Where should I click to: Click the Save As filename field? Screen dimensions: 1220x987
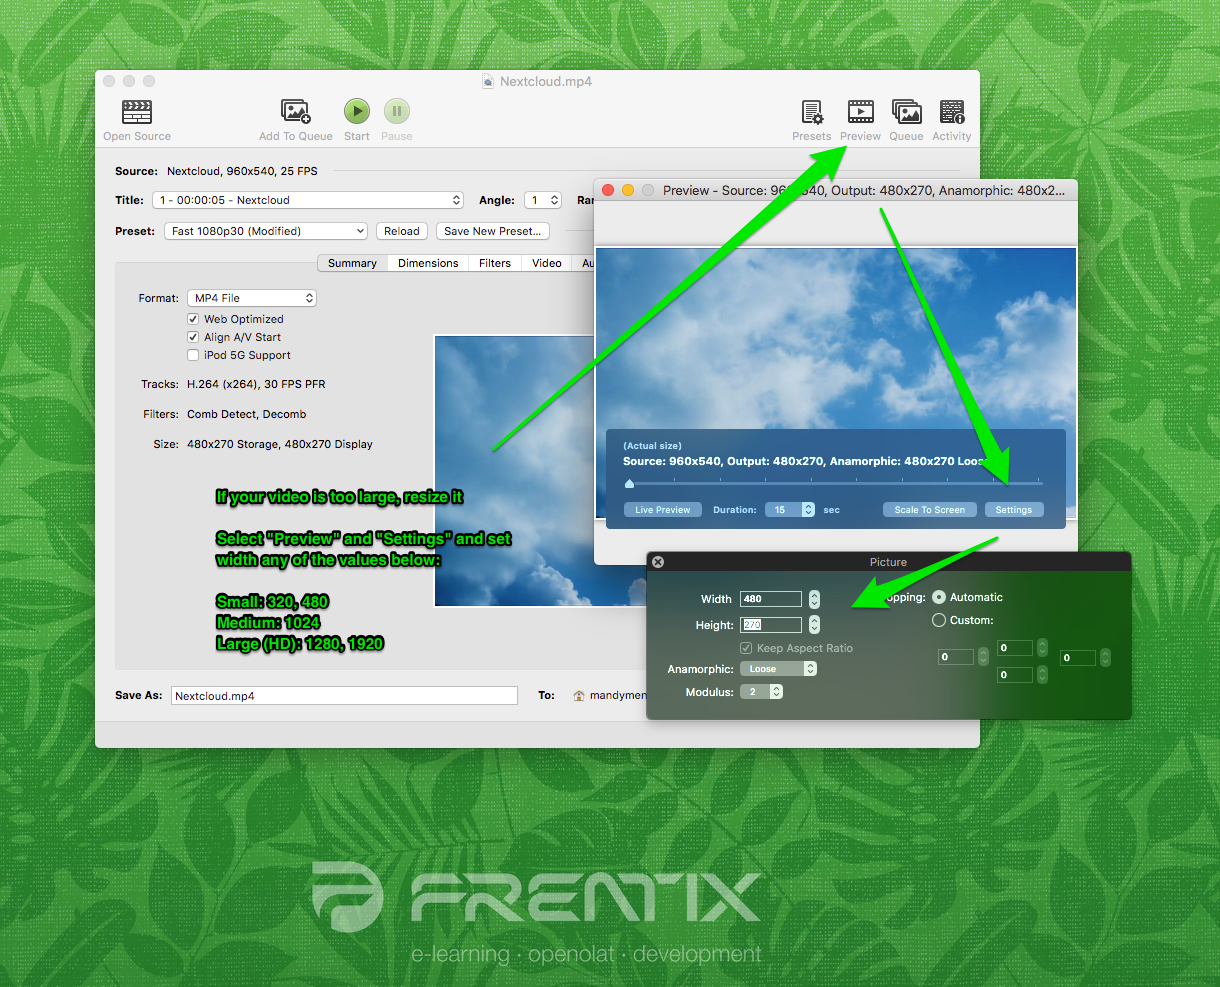344,696
